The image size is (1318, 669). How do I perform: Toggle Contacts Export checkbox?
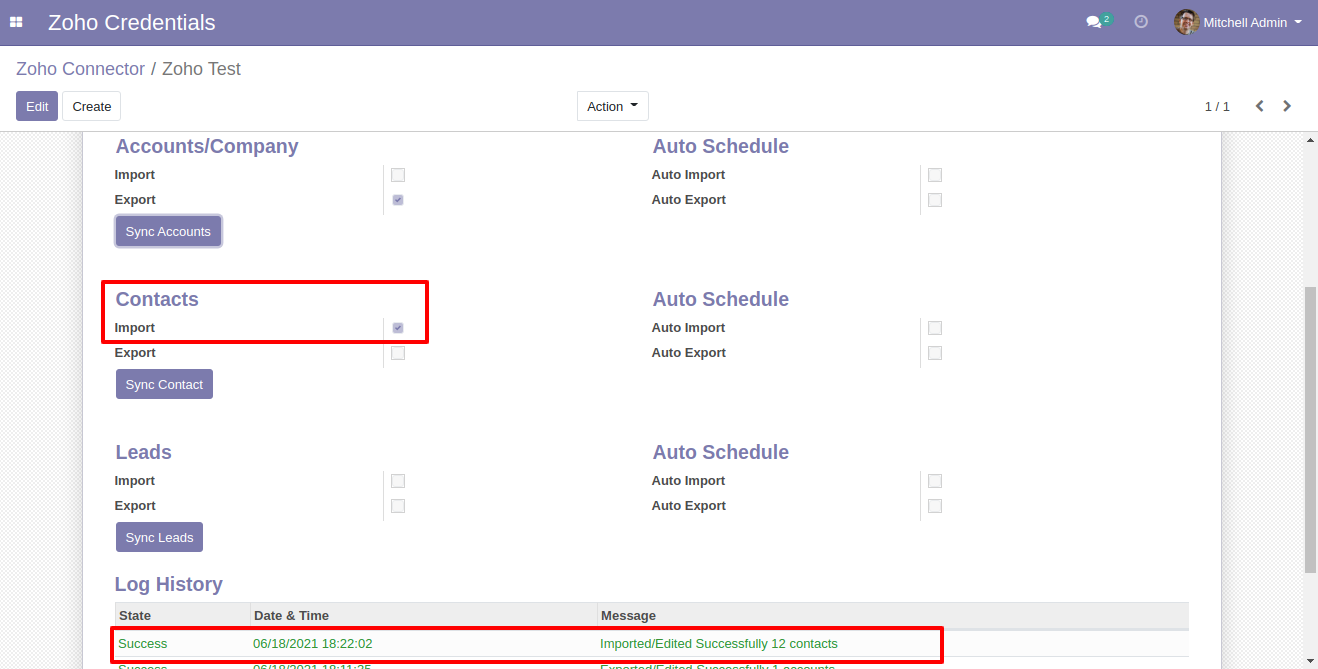398,353
